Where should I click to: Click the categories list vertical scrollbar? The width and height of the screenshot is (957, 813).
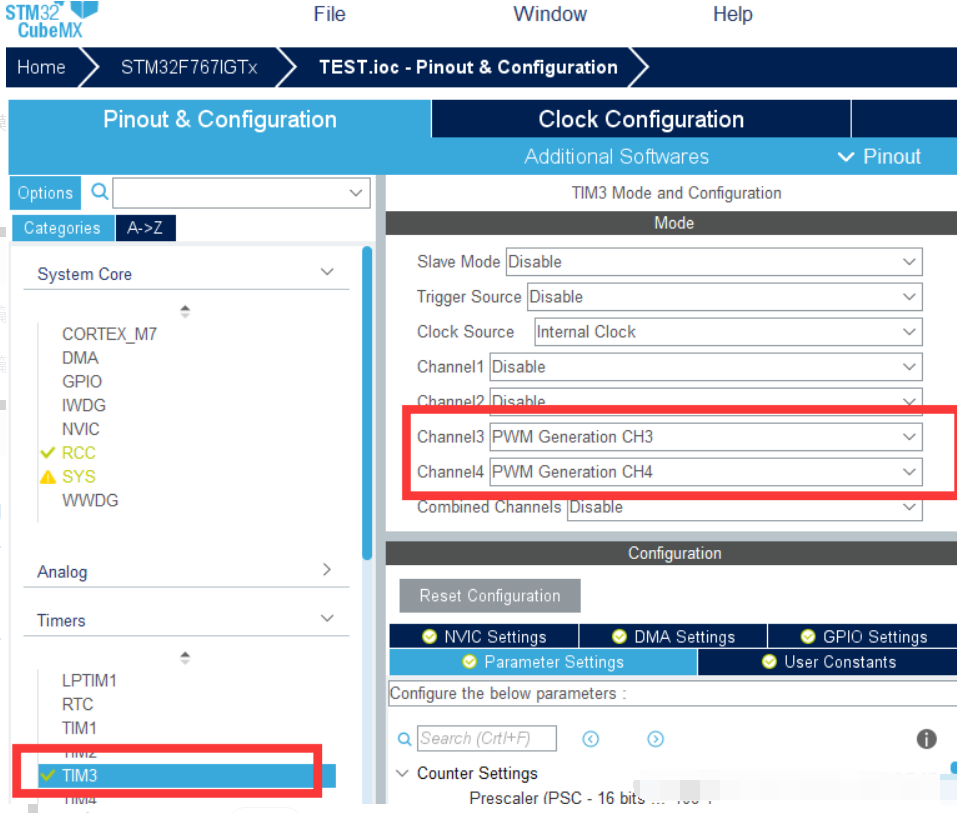[x=367, y=403]
